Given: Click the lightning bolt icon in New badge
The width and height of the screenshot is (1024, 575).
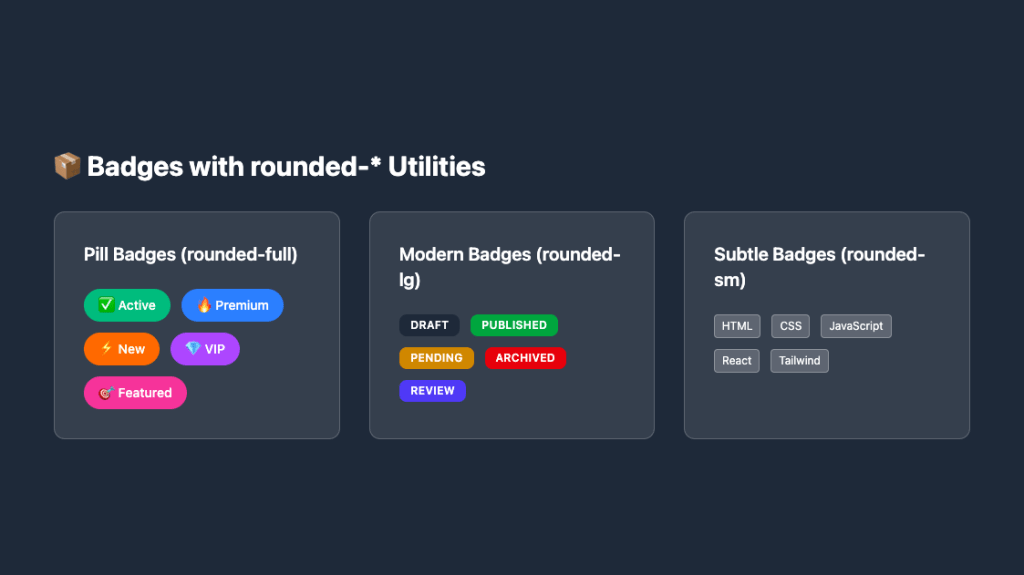Looking at the screenshot, I should pyautogui.click(x=107, y=348).
